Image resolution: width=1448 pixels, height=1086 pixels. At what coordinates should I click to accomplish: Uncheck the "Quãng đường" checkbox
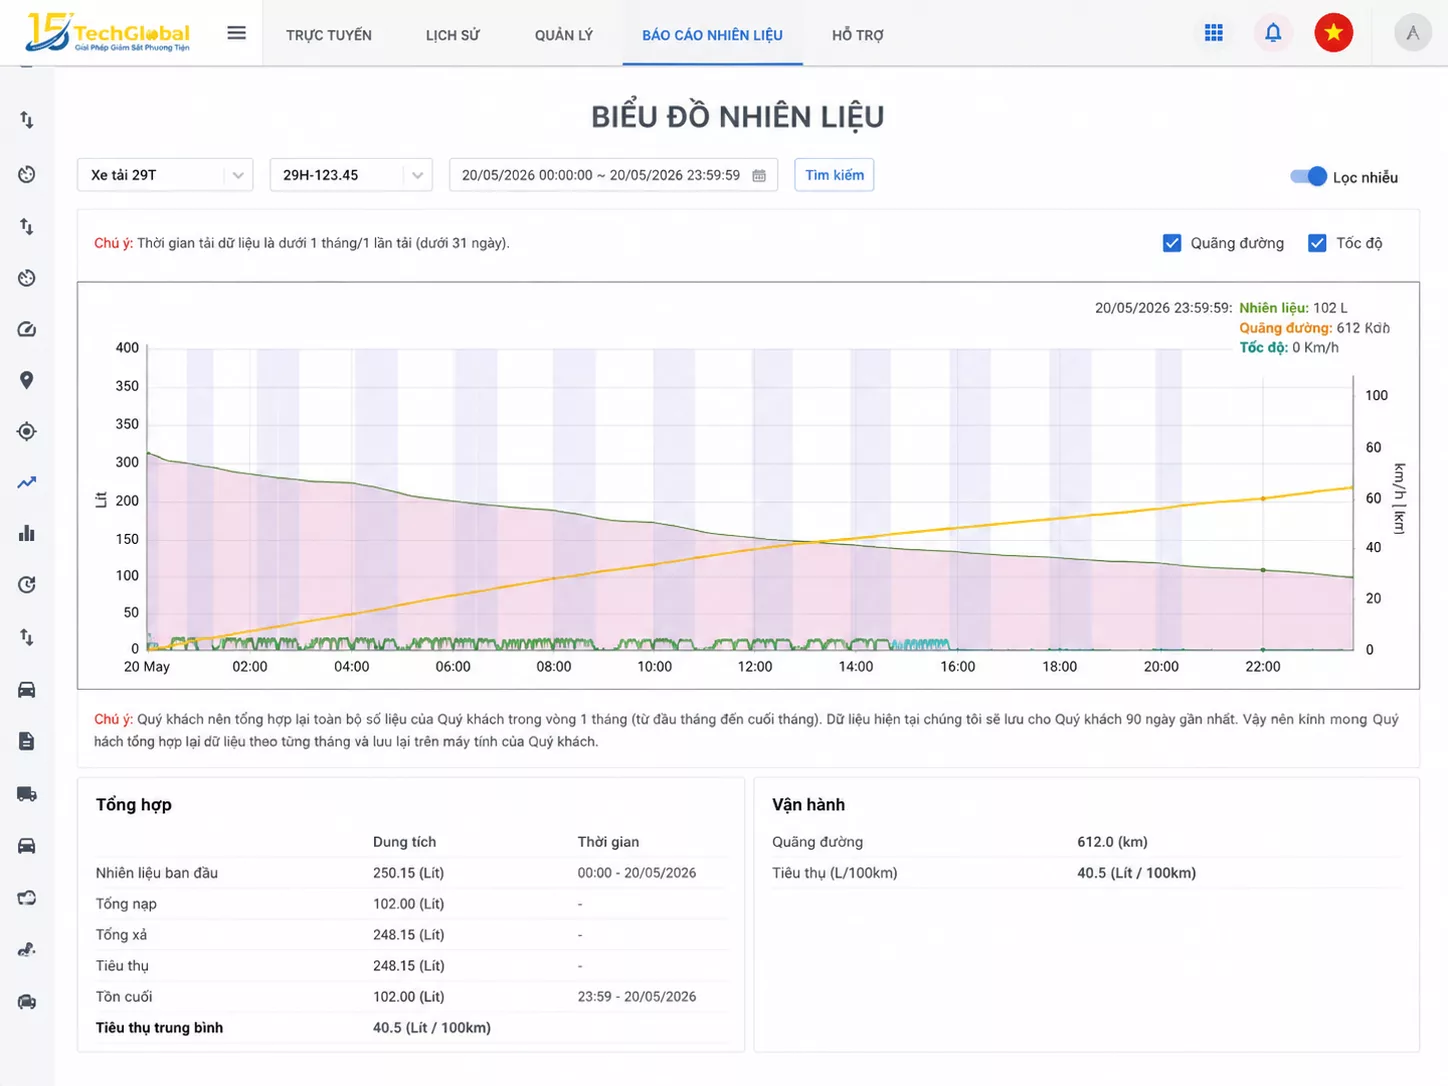[x=1172, y=243]
